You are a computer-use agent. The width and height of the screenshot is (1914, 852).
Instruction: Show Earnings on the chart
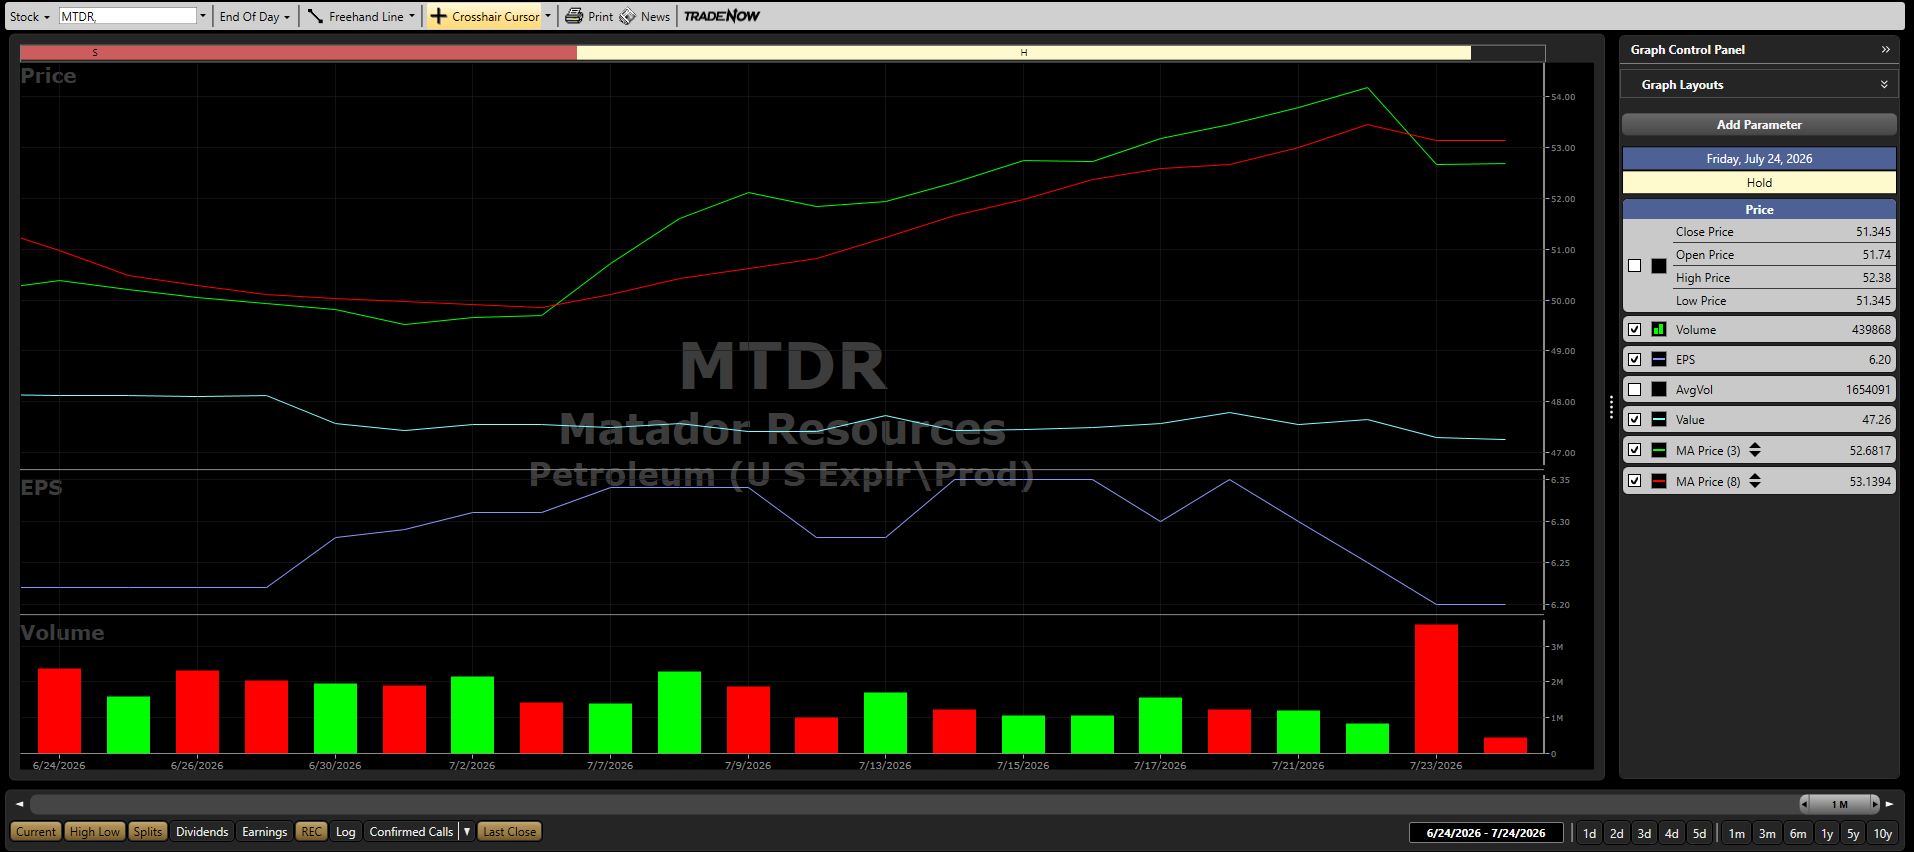[264, 832]
